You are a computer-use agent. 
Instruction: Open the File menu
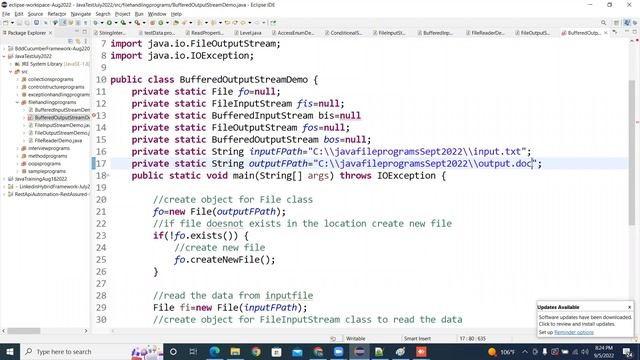coord(6,14)
